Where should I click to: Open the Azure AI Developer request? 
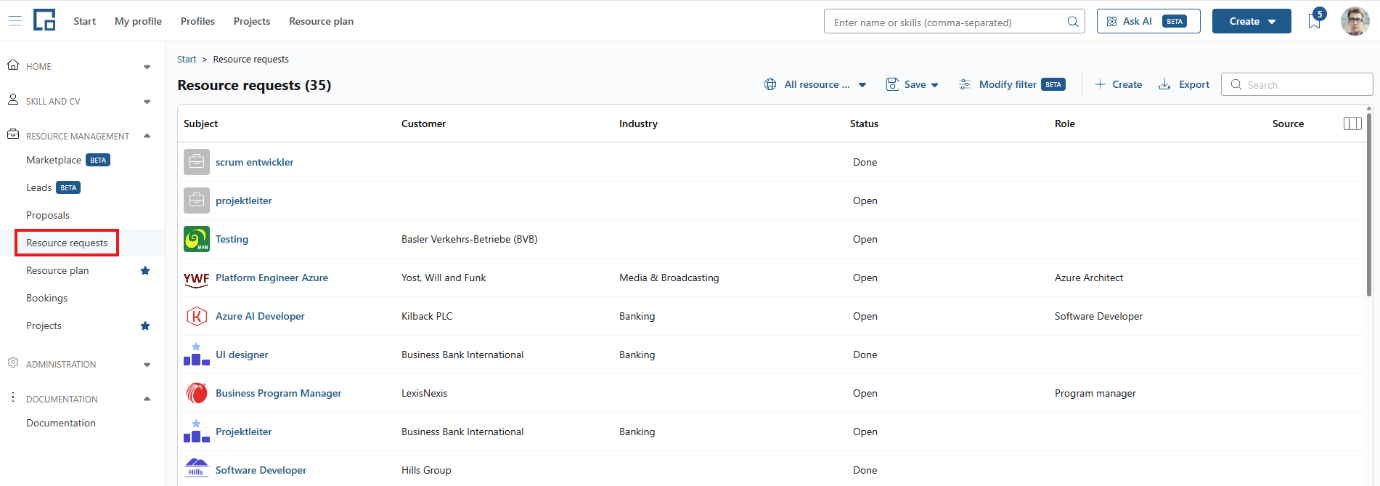(260, 316)
